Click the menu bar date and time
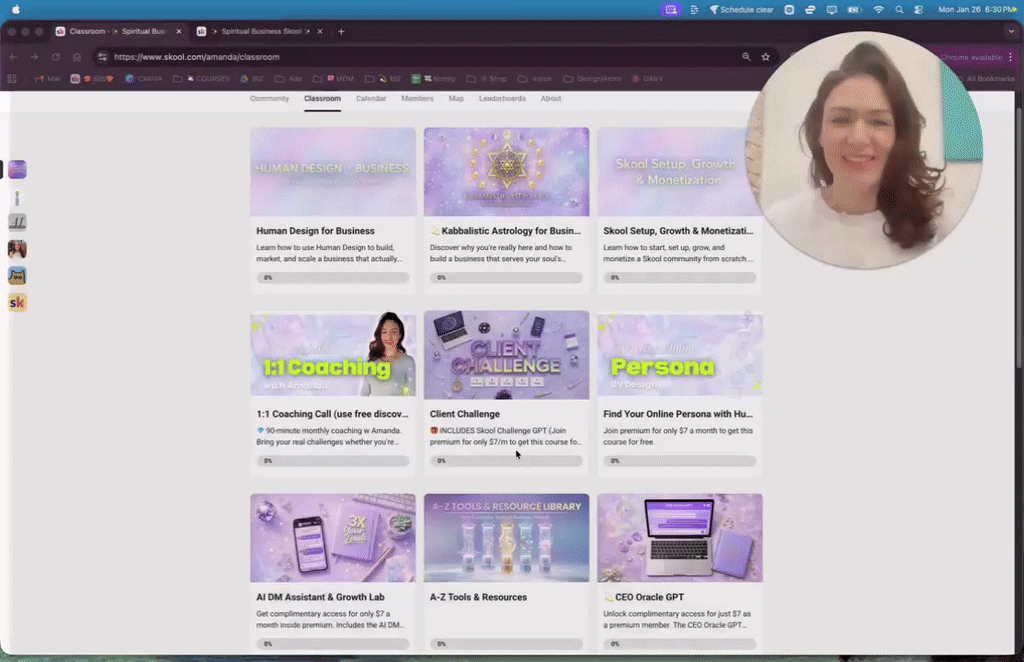This screenshot has width=1024, height=662. point(977,10)
